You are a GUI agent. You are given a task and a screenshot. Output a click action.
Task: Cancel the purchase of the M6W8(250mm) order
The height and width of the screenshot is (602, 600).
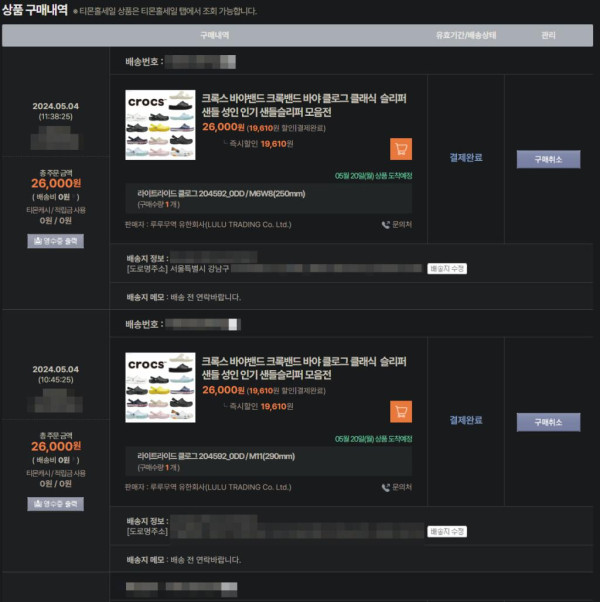[548, 159]
